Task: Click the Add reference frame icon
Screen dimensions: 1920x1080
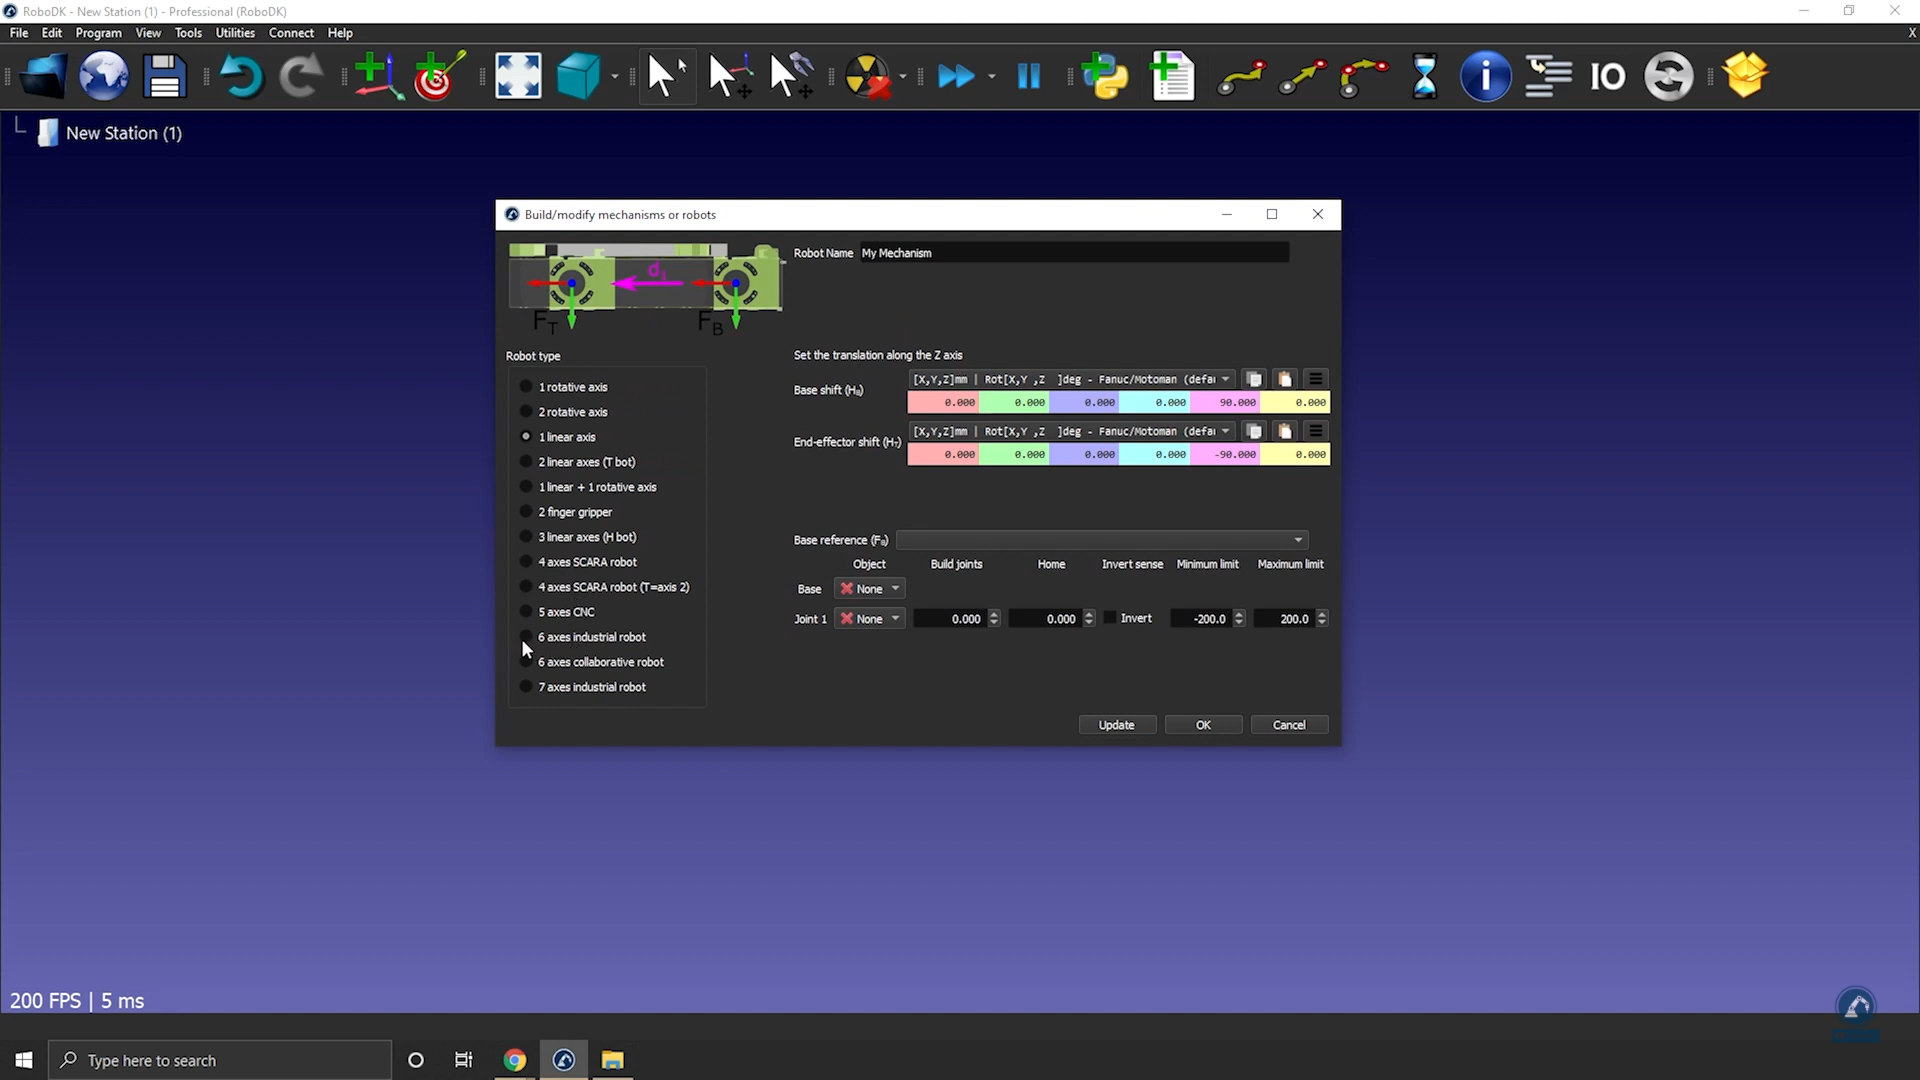Action: 378,76
